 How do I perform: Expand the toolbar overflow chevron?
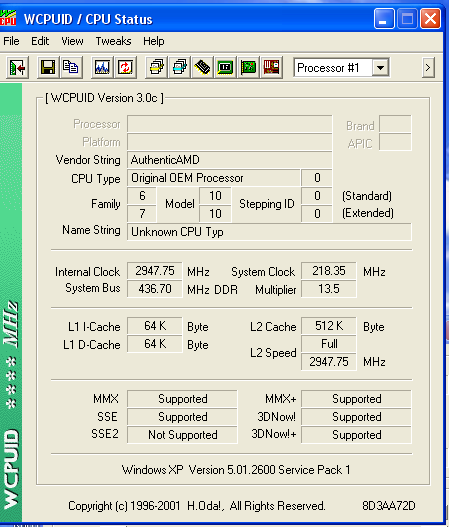click(x=428, y=68)
